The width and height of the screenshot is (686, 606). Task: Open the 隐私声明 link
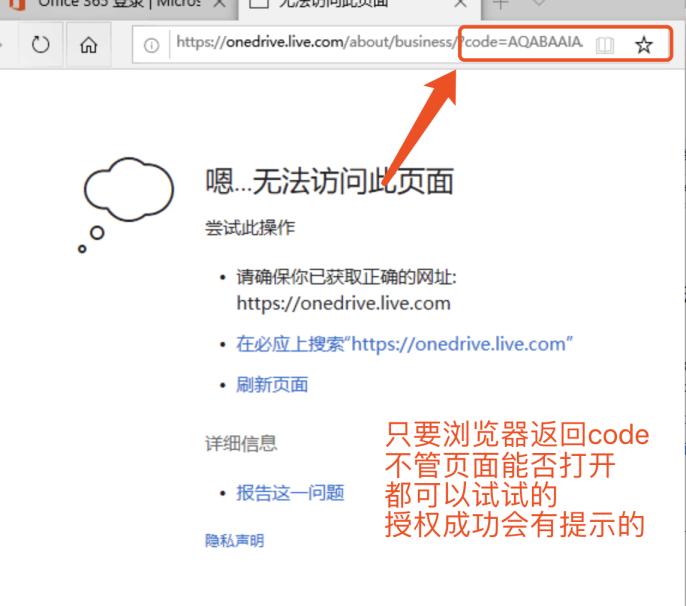point(235,541)
